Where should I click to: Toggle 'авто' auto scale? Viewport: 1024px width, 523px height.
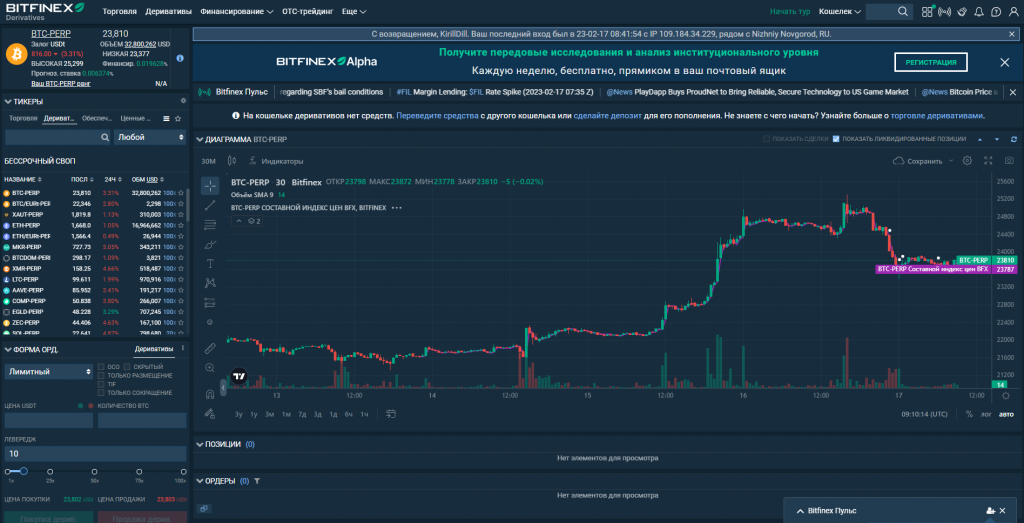click(x=1006, y=414)
